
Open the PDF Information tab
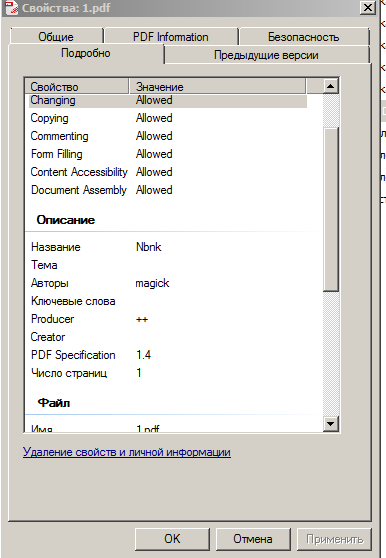[171, 36]
